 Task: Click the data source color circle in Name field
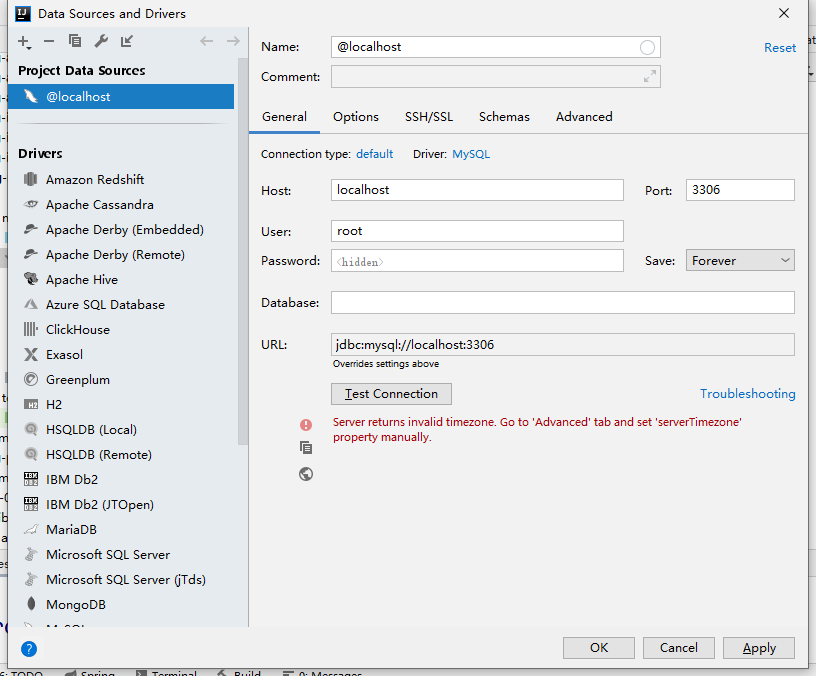click(647, 47)
